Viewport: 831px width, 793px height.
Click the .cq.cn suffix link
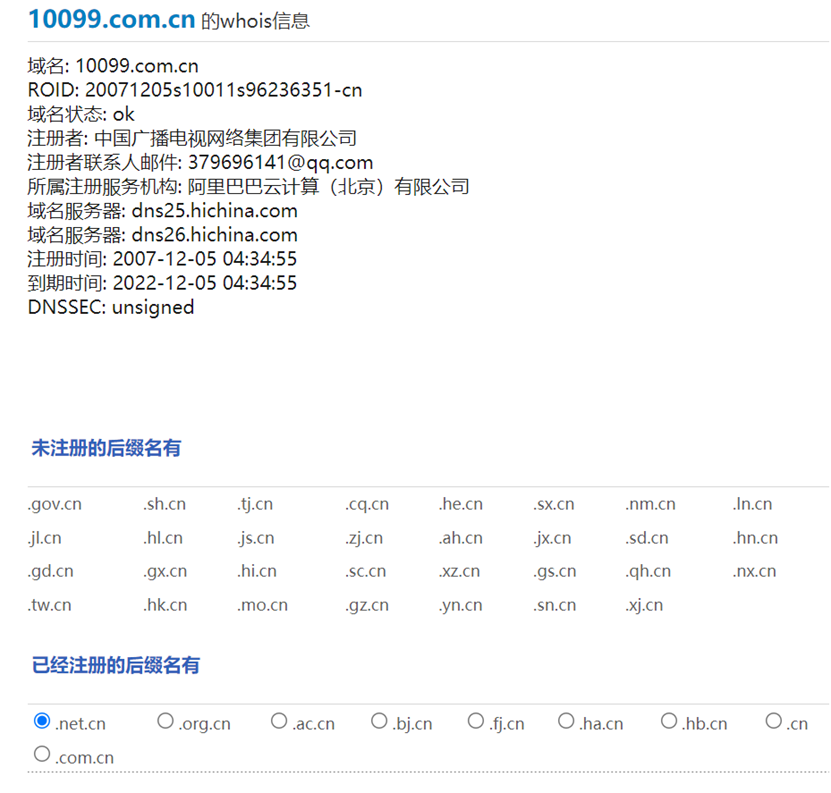[367, 504]
